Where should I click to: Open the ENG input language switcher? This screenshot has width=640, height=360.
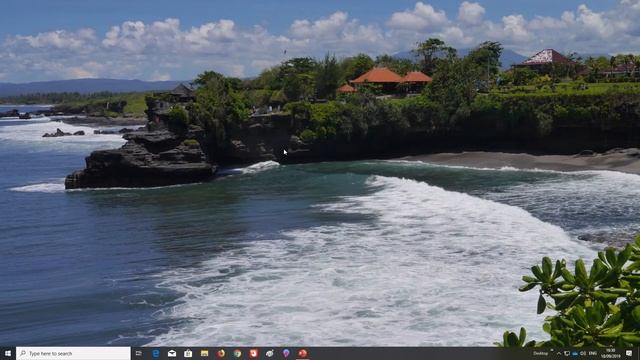click(x=593, y=353)
